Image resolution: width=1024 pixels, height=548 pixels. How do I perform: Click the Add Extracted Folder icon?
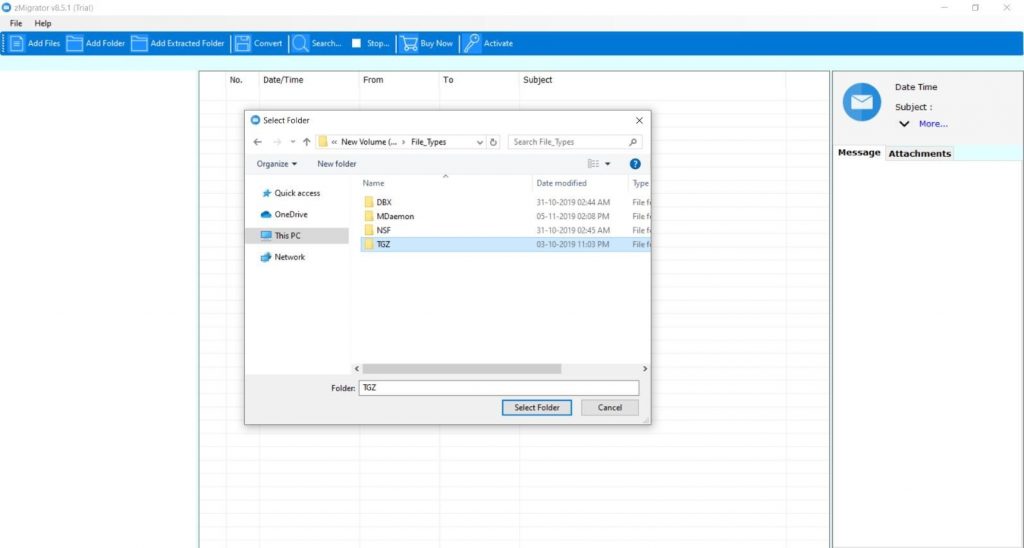pos(139,44)
